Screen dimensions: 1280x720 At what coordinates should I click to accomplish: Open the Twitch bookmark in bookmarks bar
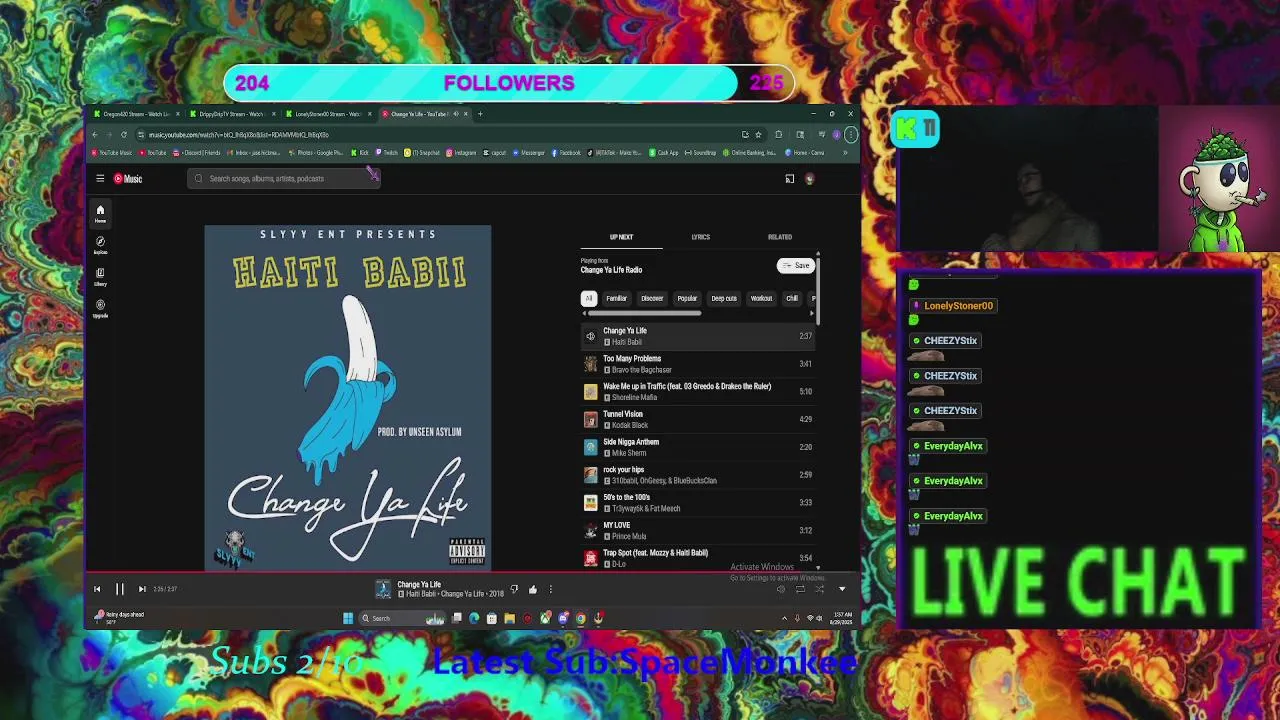point(386,153)
